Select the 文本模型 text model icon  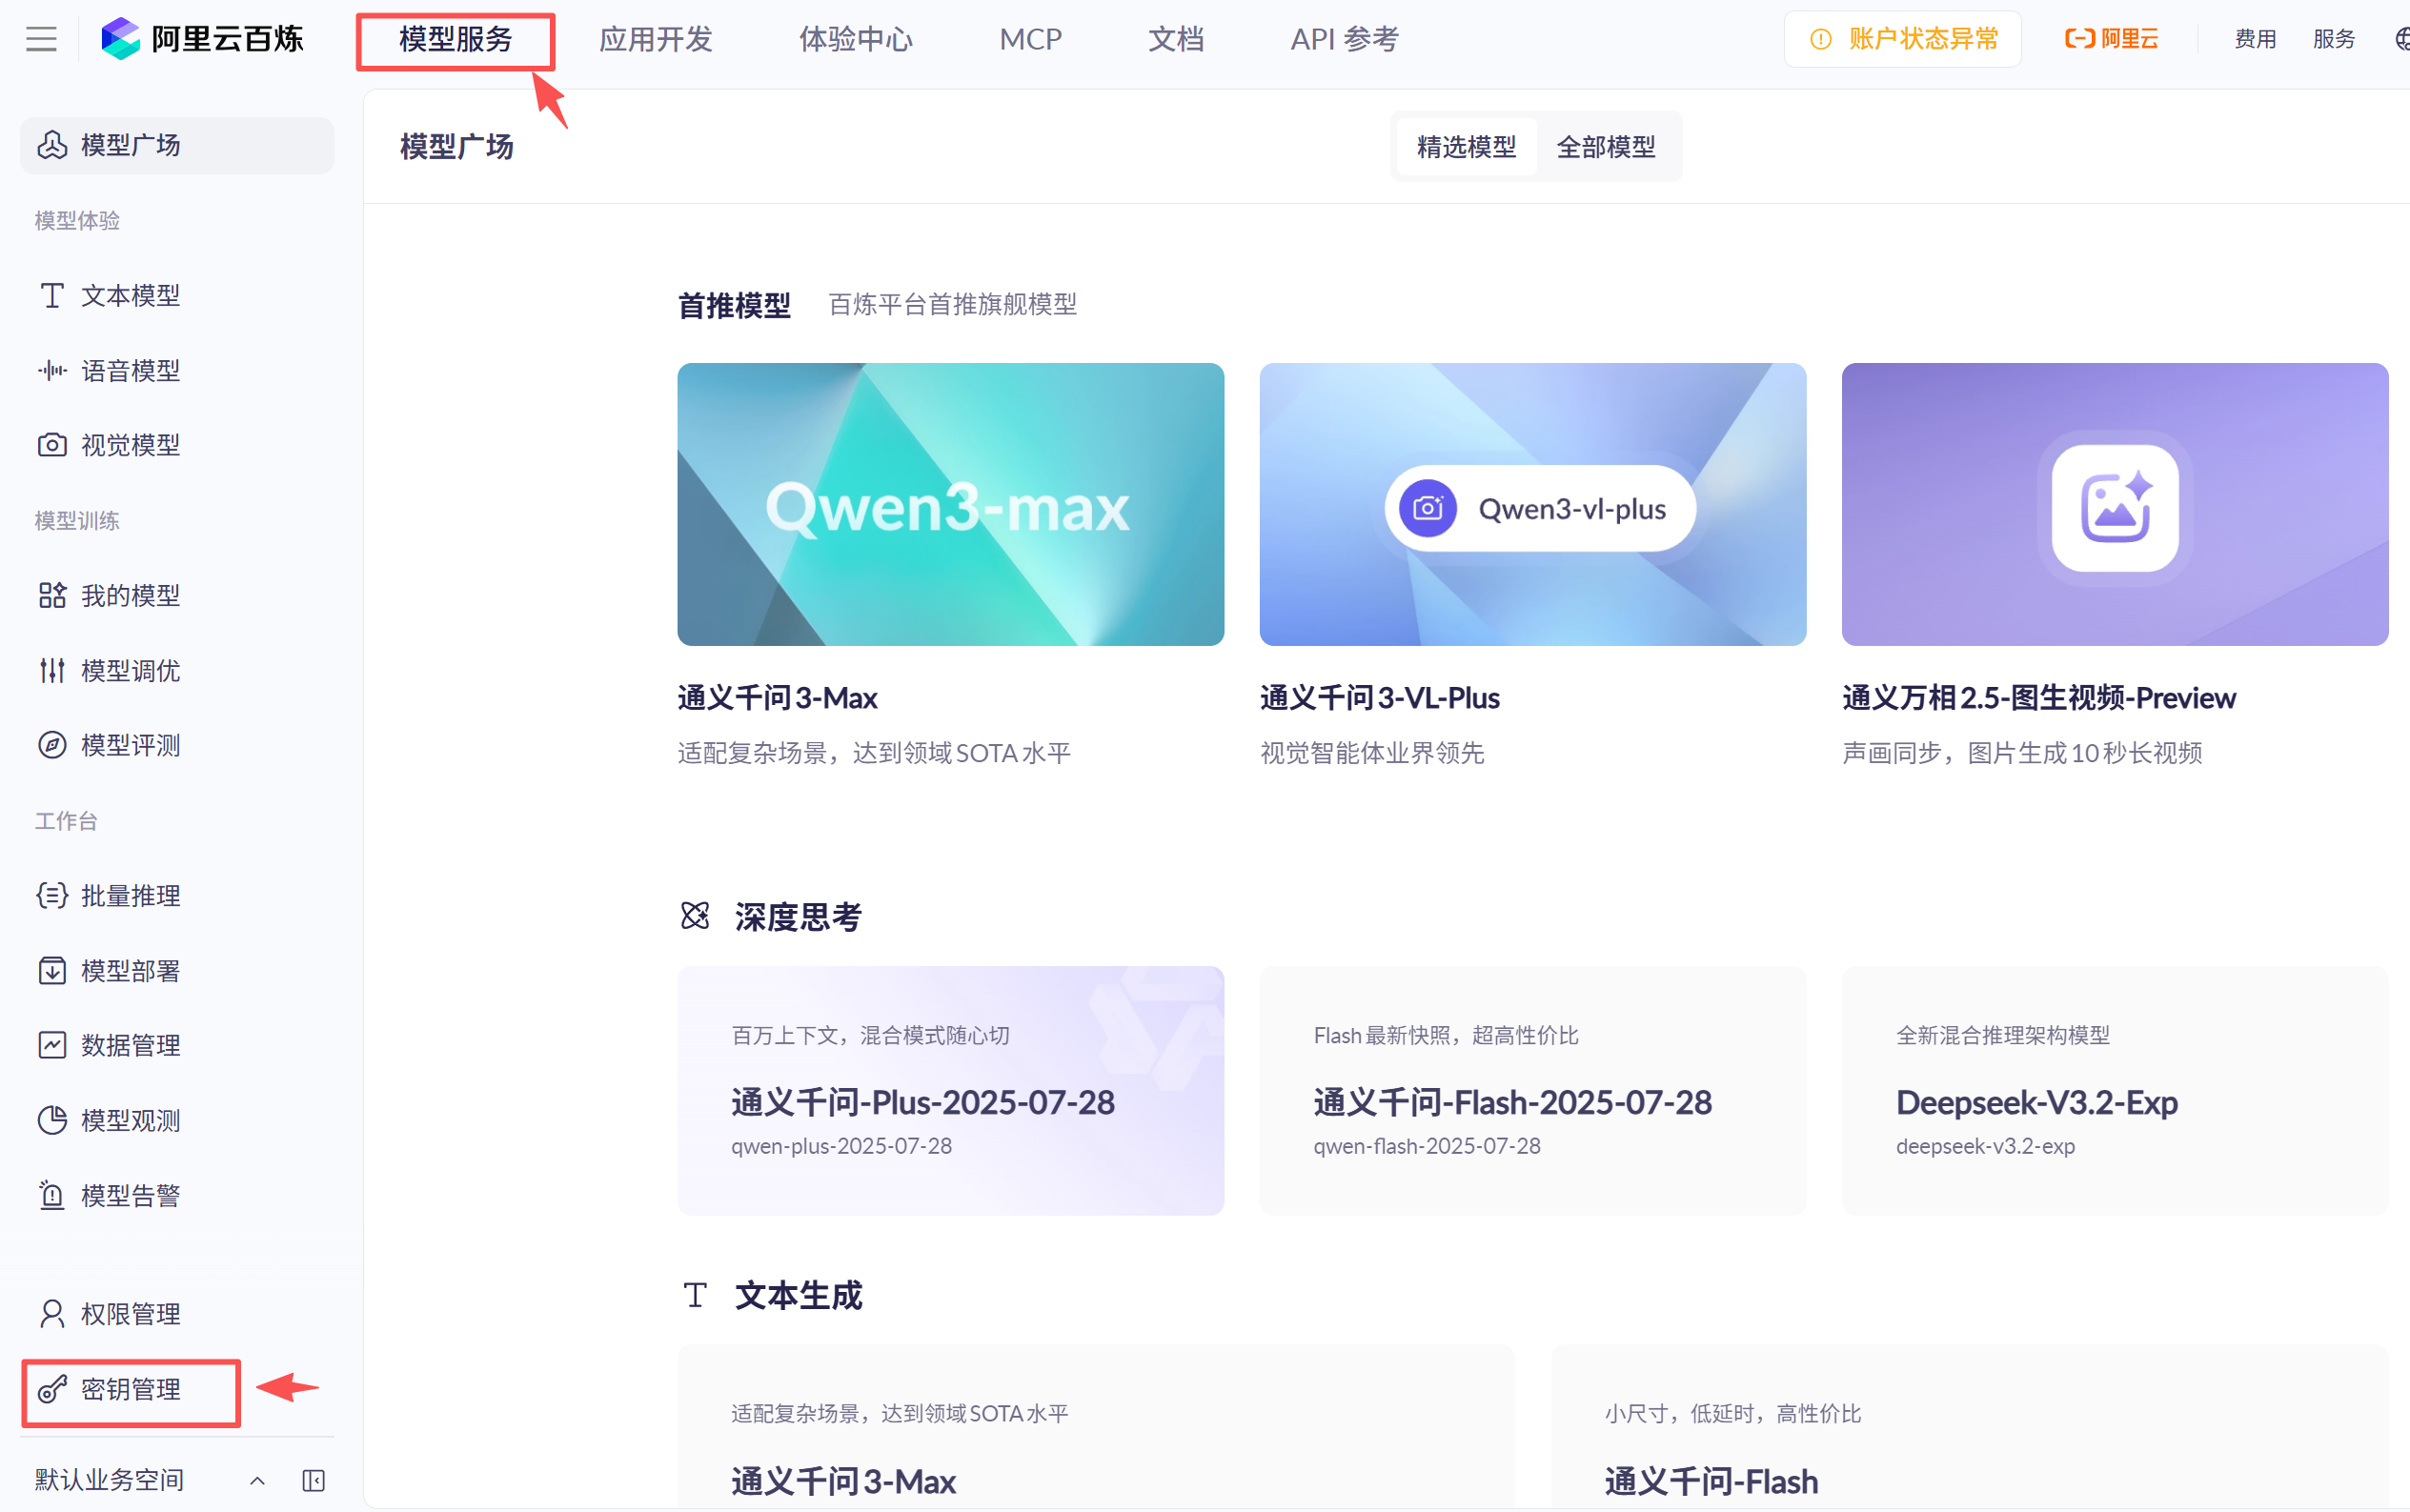coord(52,295)
